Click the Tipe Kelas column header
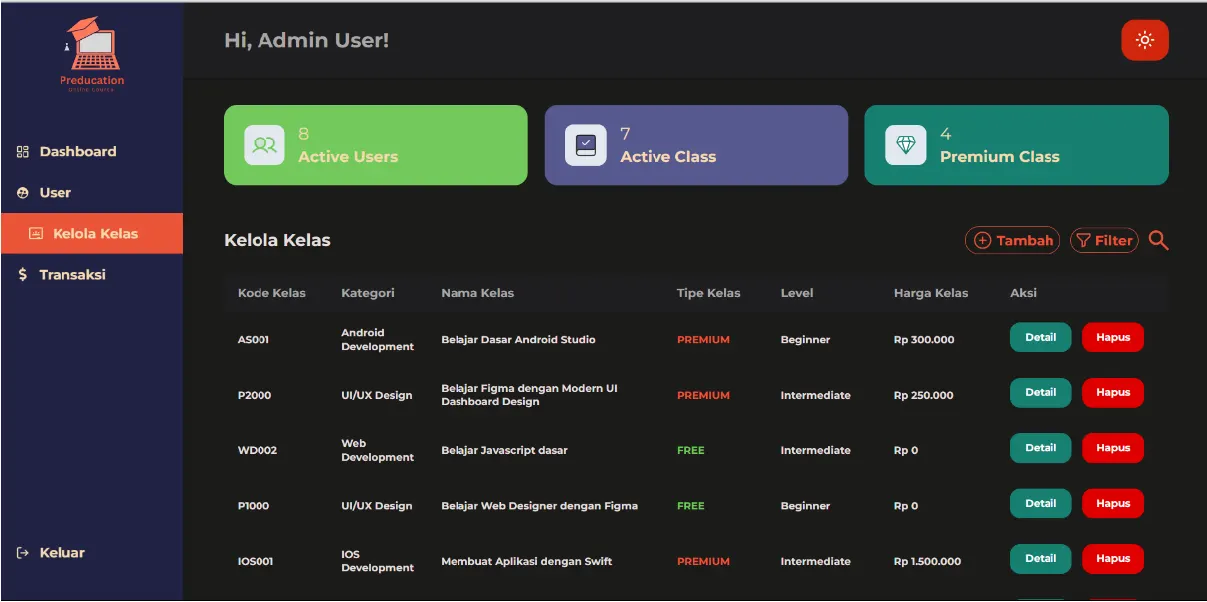1207x602 pixels. point(709,293)
